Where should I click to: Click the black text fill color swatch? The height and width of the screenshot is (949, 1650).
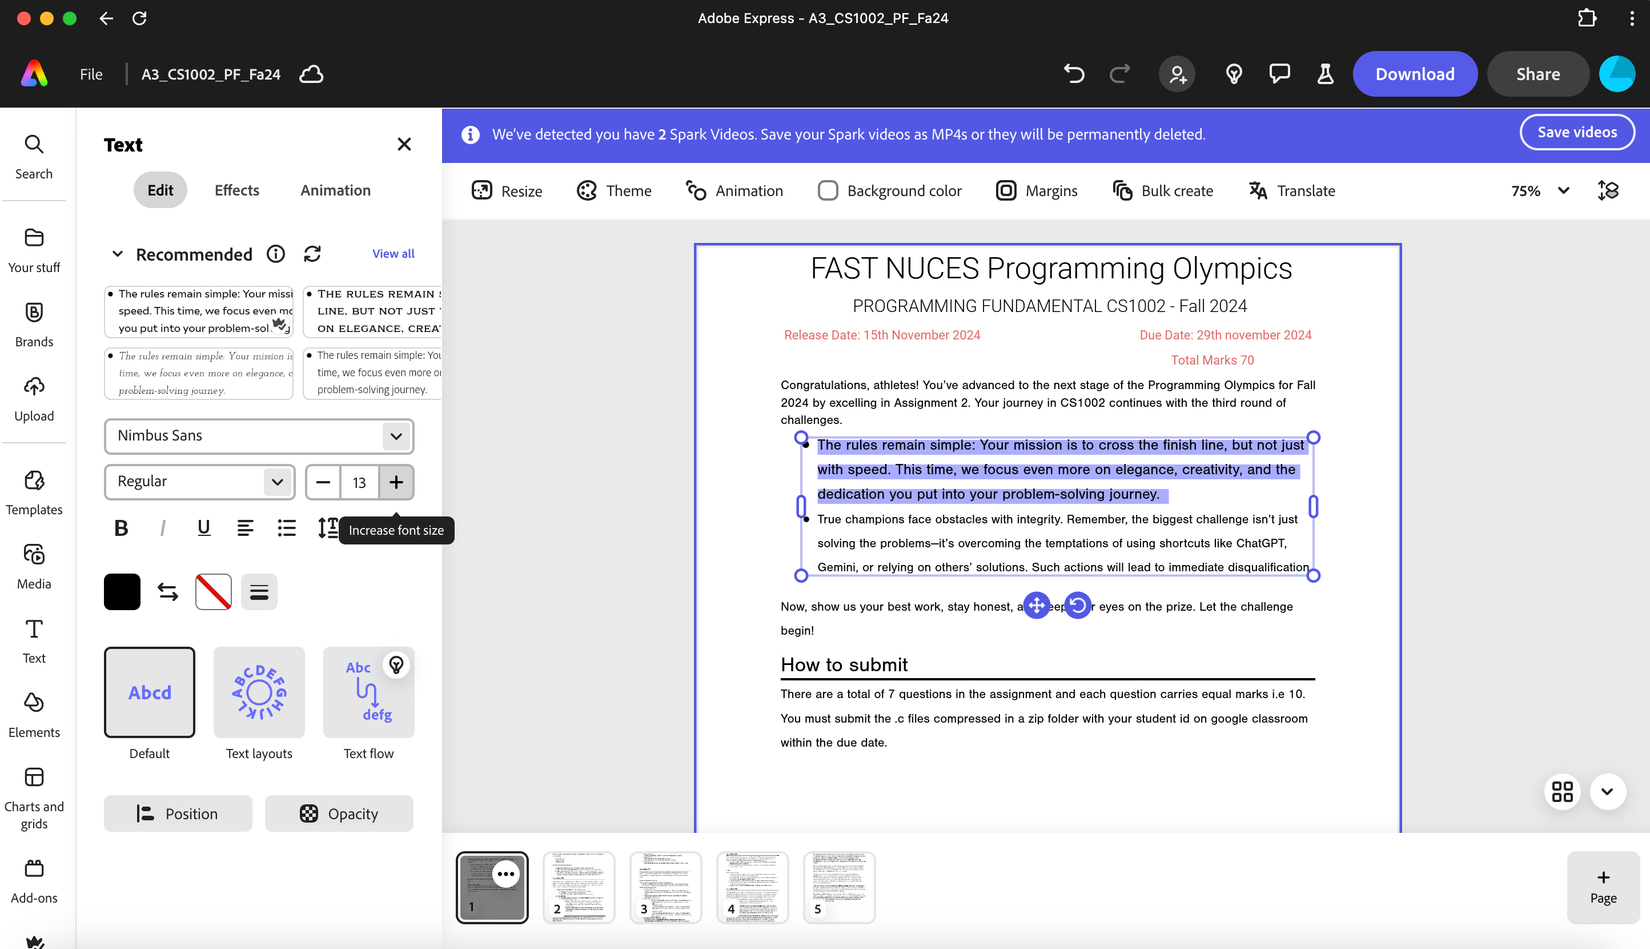click(x=122, y=592)
